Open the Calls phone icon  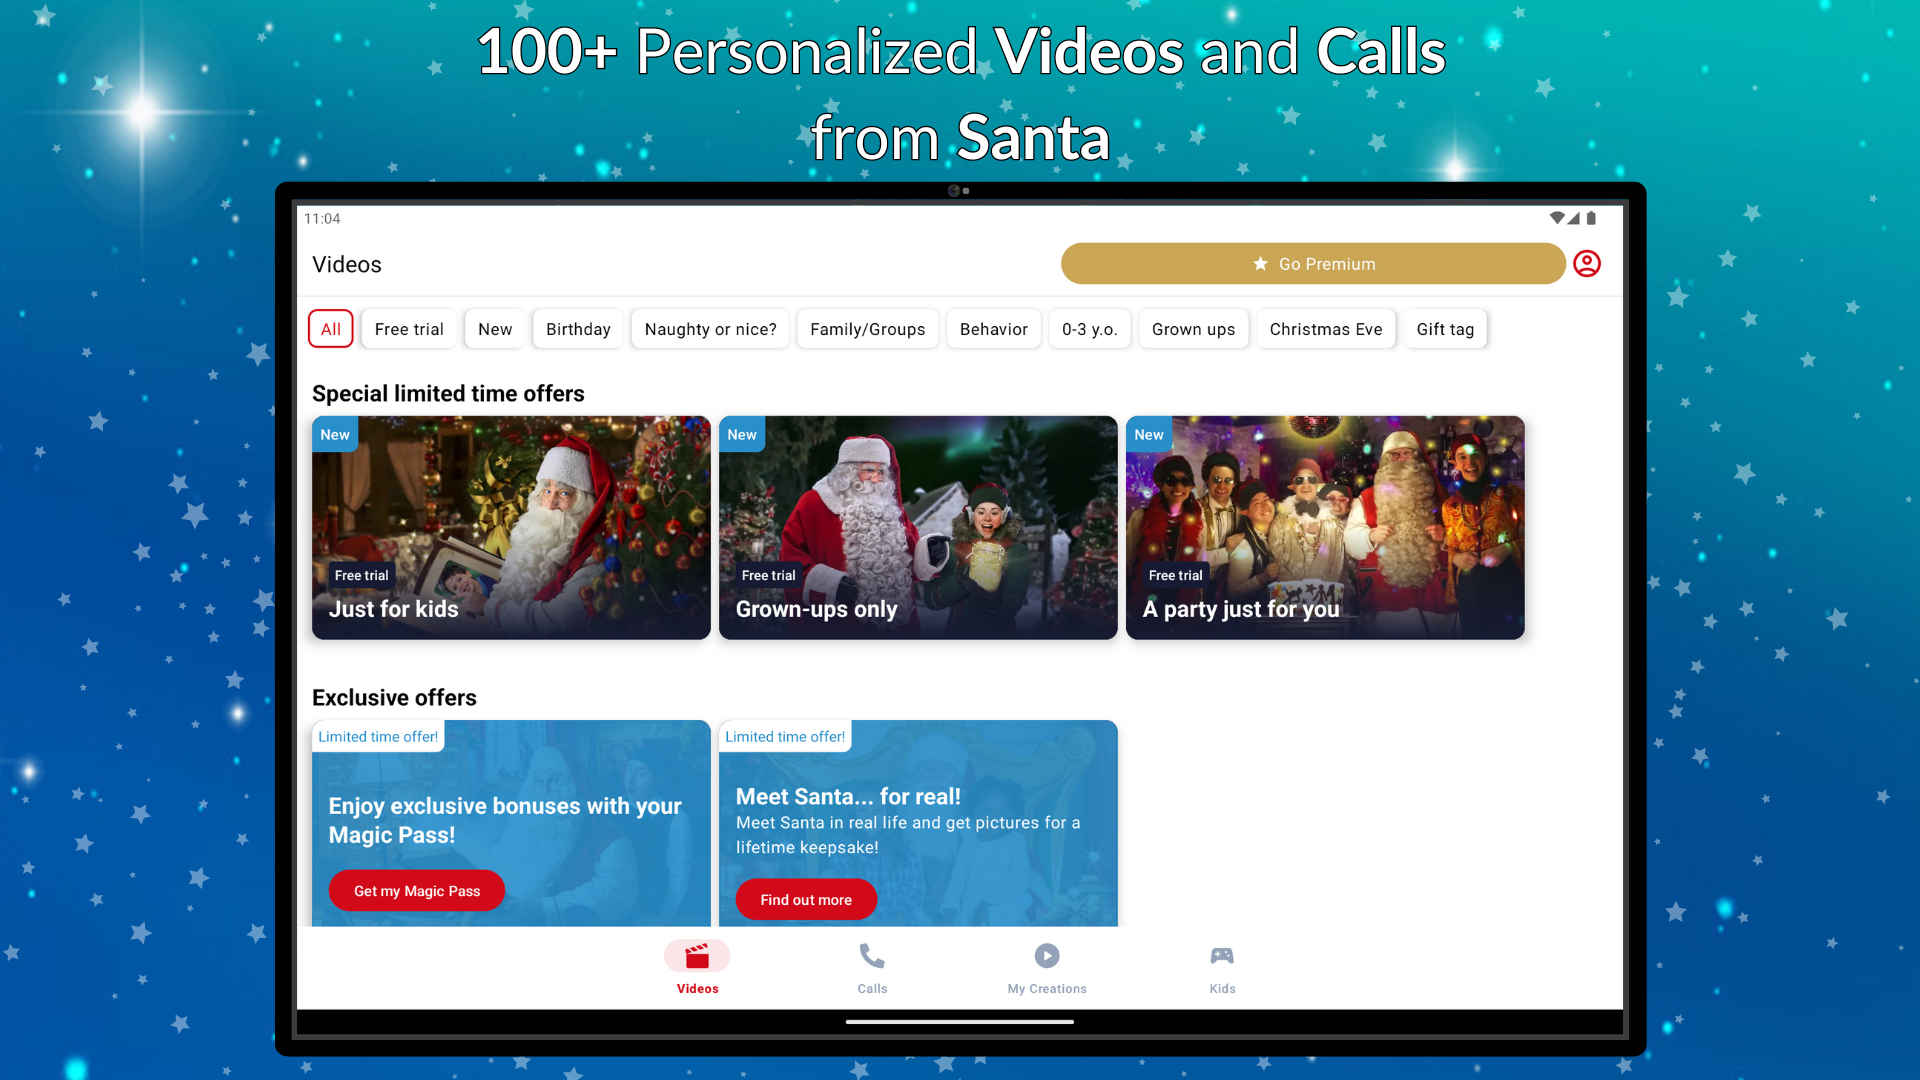click(x=872, y=957)
